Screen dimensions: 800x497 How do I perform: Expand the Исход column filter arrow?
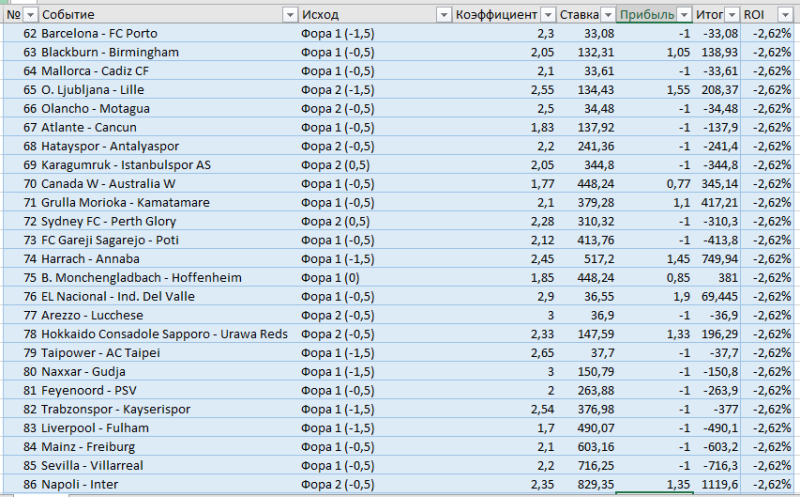pyautogui.click(x=444, y=15)
